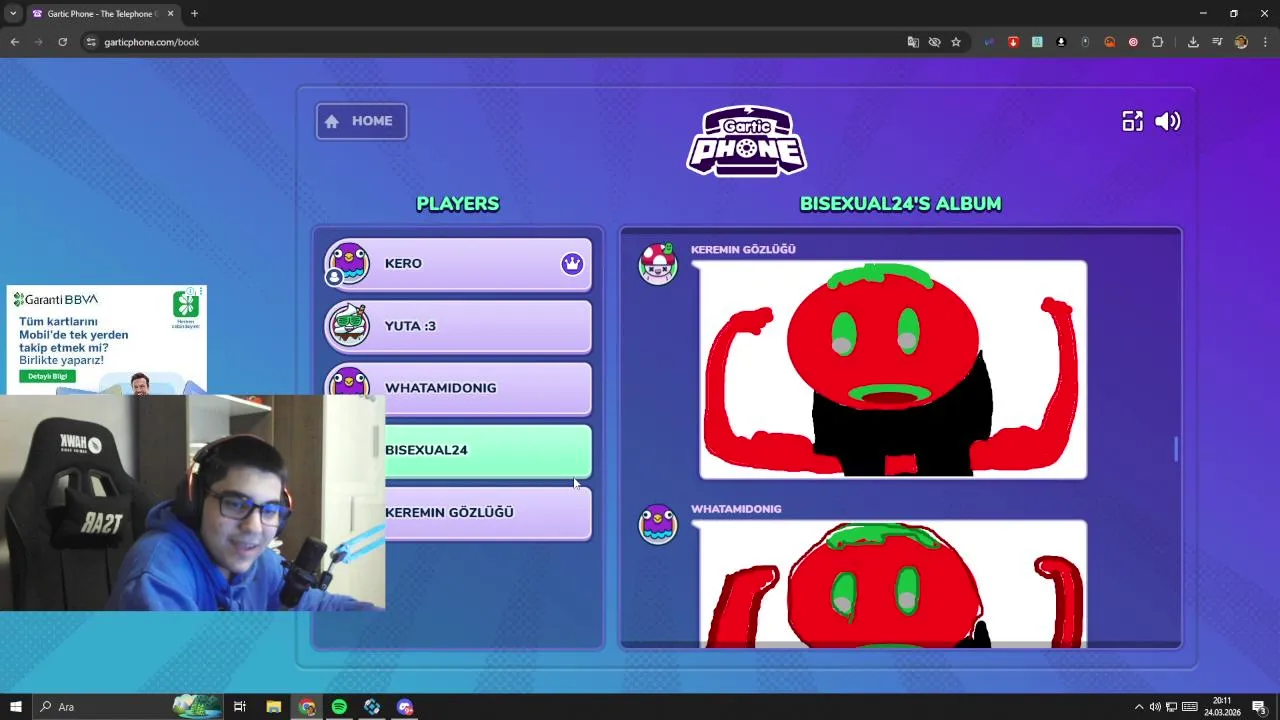Screen dimensions: 1280x720
Task: Click the Detaylı Bilgi button in Garanti ad
Action: coord(47,376)
